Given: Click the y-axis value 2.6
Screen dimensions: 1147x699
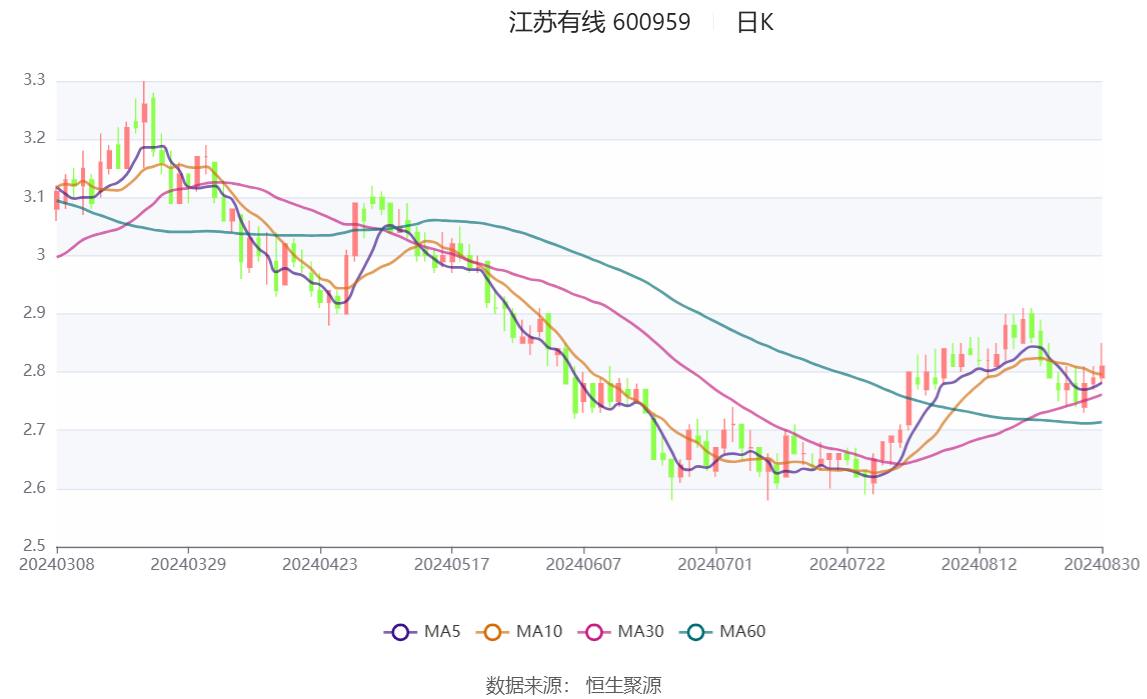Looking at the screenshot, I should (x=34, y=488).
